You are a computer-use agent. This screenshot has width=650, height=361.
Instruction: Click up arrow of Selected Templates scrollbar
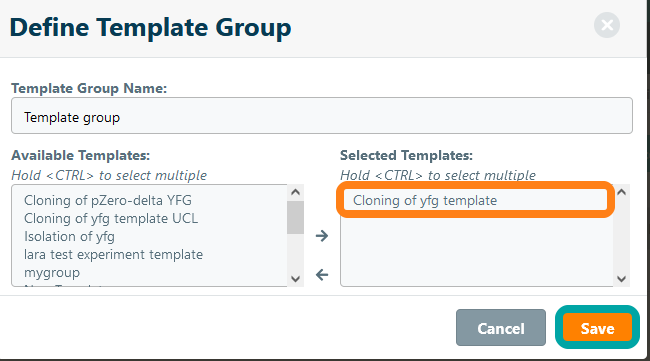coord(621,192)
